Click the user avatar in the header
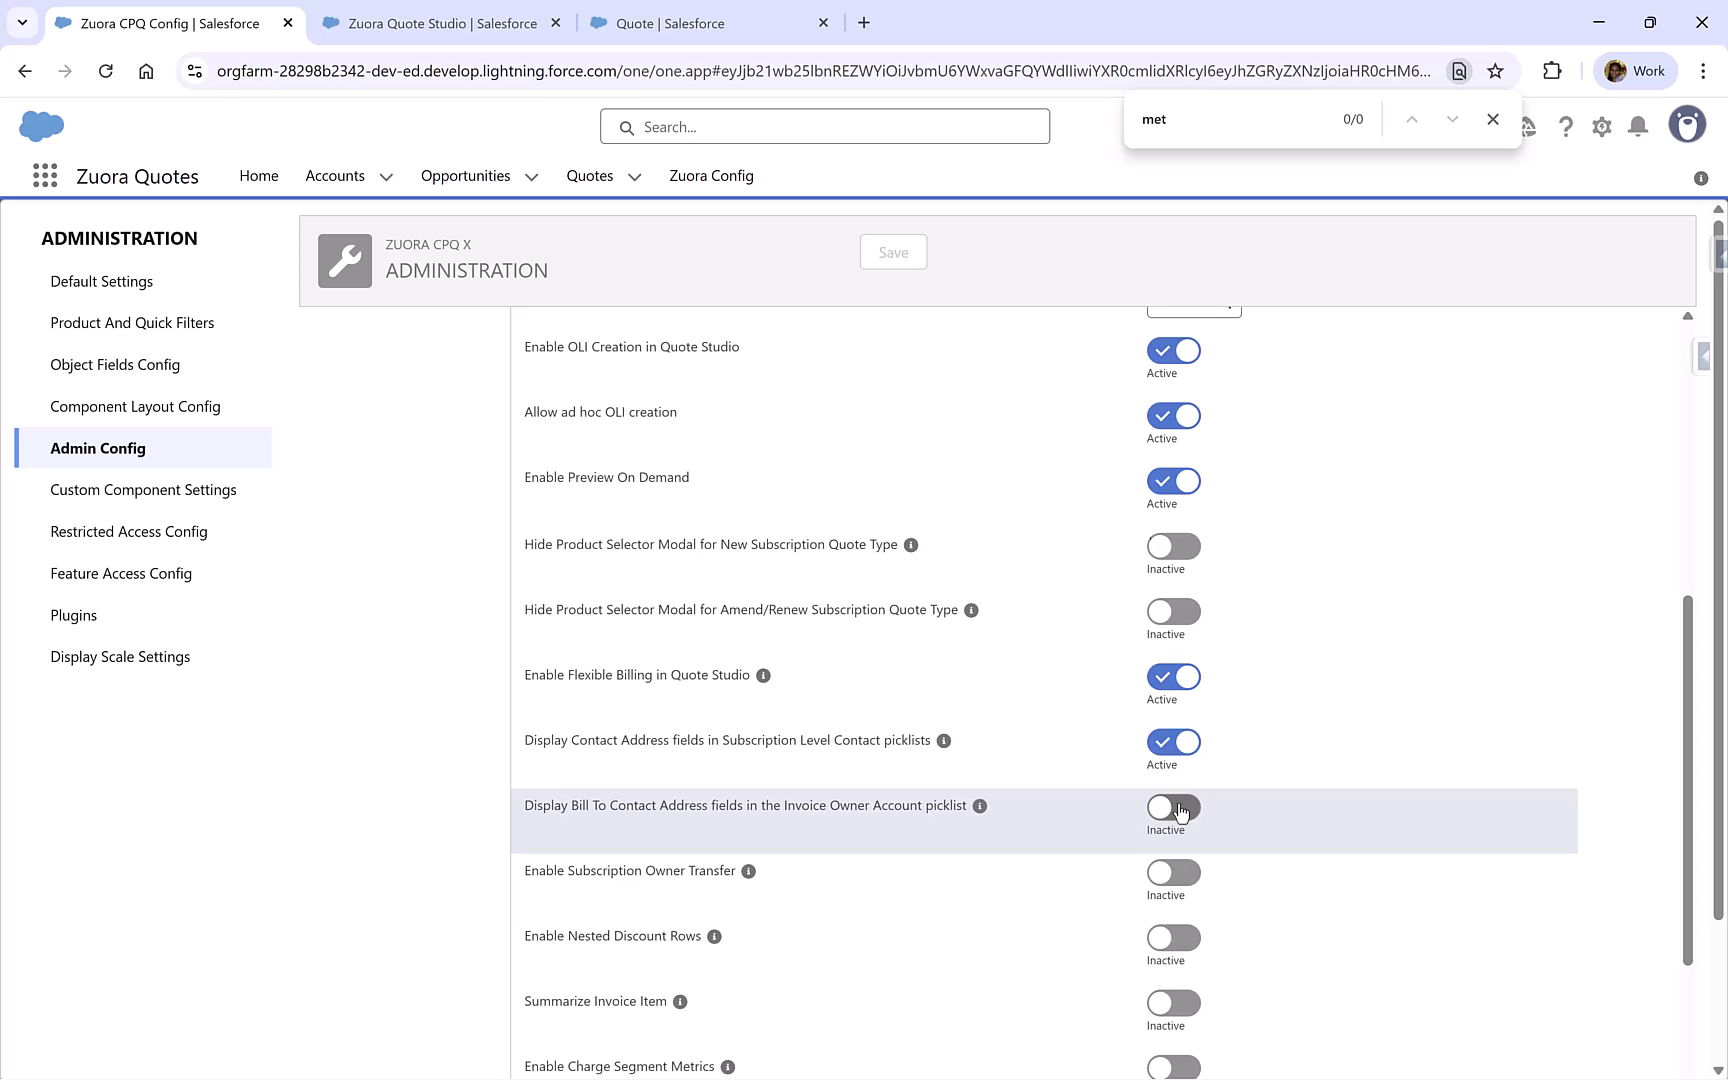The height and width of the screenshot is (1080, 1728). pyautogui.click(x=1687, y=124)
